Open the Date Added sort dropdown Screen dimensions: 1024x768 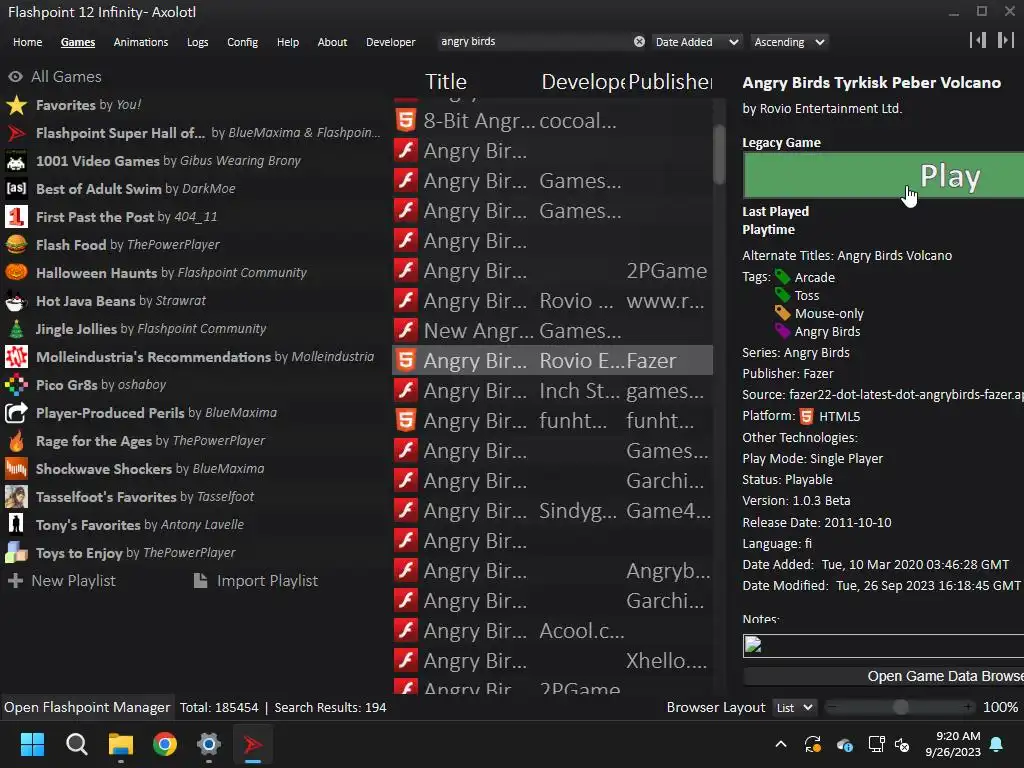pyautogui.click(x=697, y=42)
